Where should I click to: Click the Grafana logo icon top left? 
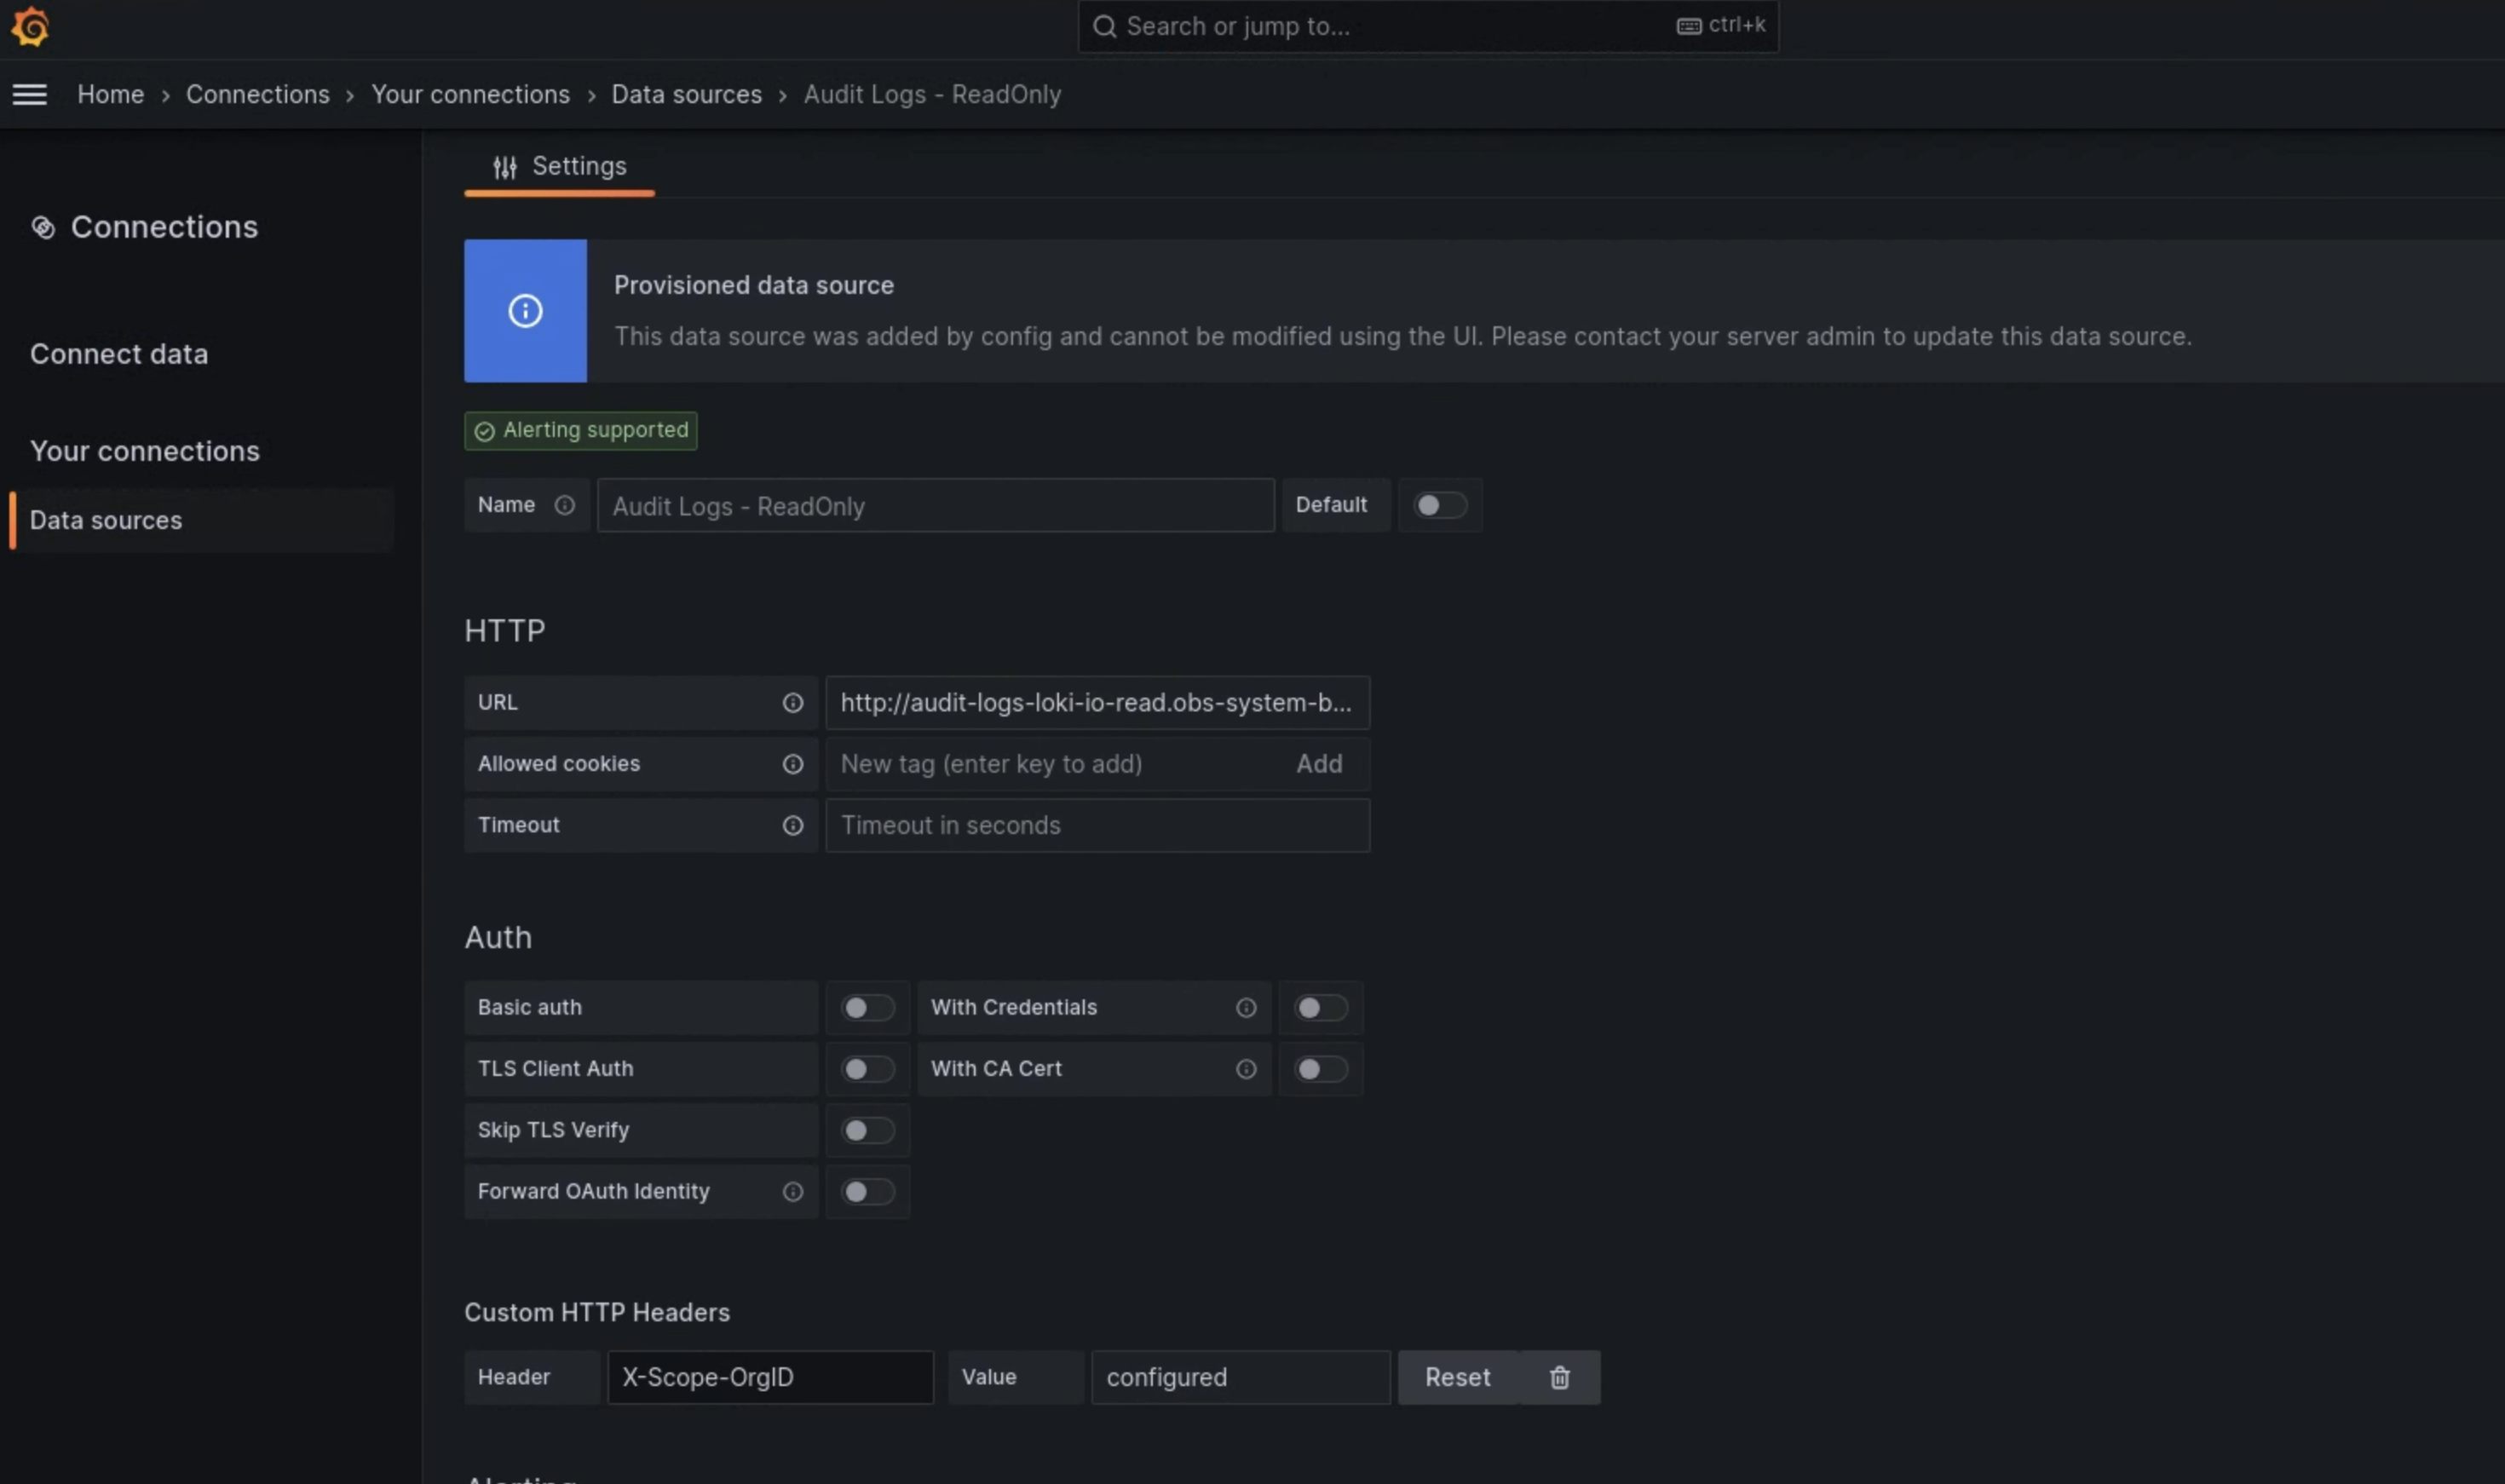pyautogui.click(x=30, y=25)
